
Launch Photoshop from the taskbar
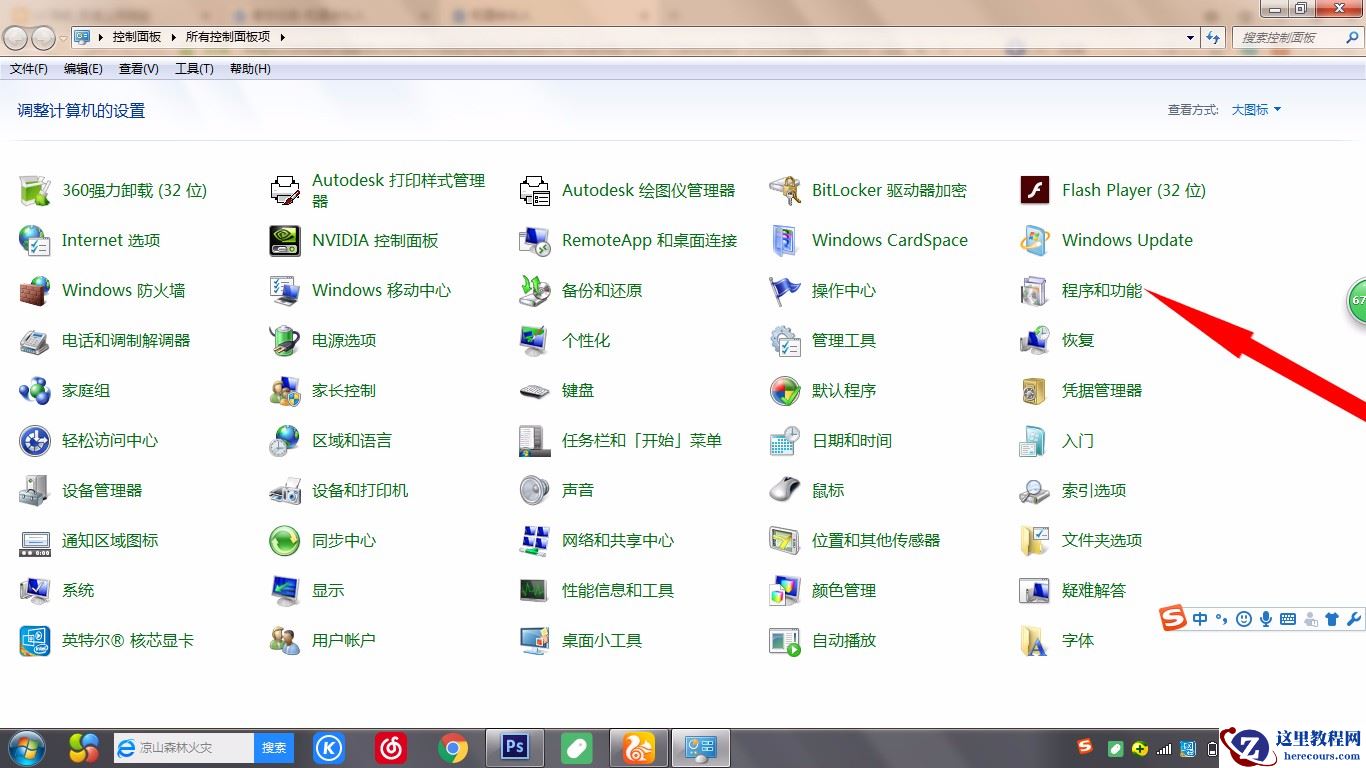click(x=514, y=747)
